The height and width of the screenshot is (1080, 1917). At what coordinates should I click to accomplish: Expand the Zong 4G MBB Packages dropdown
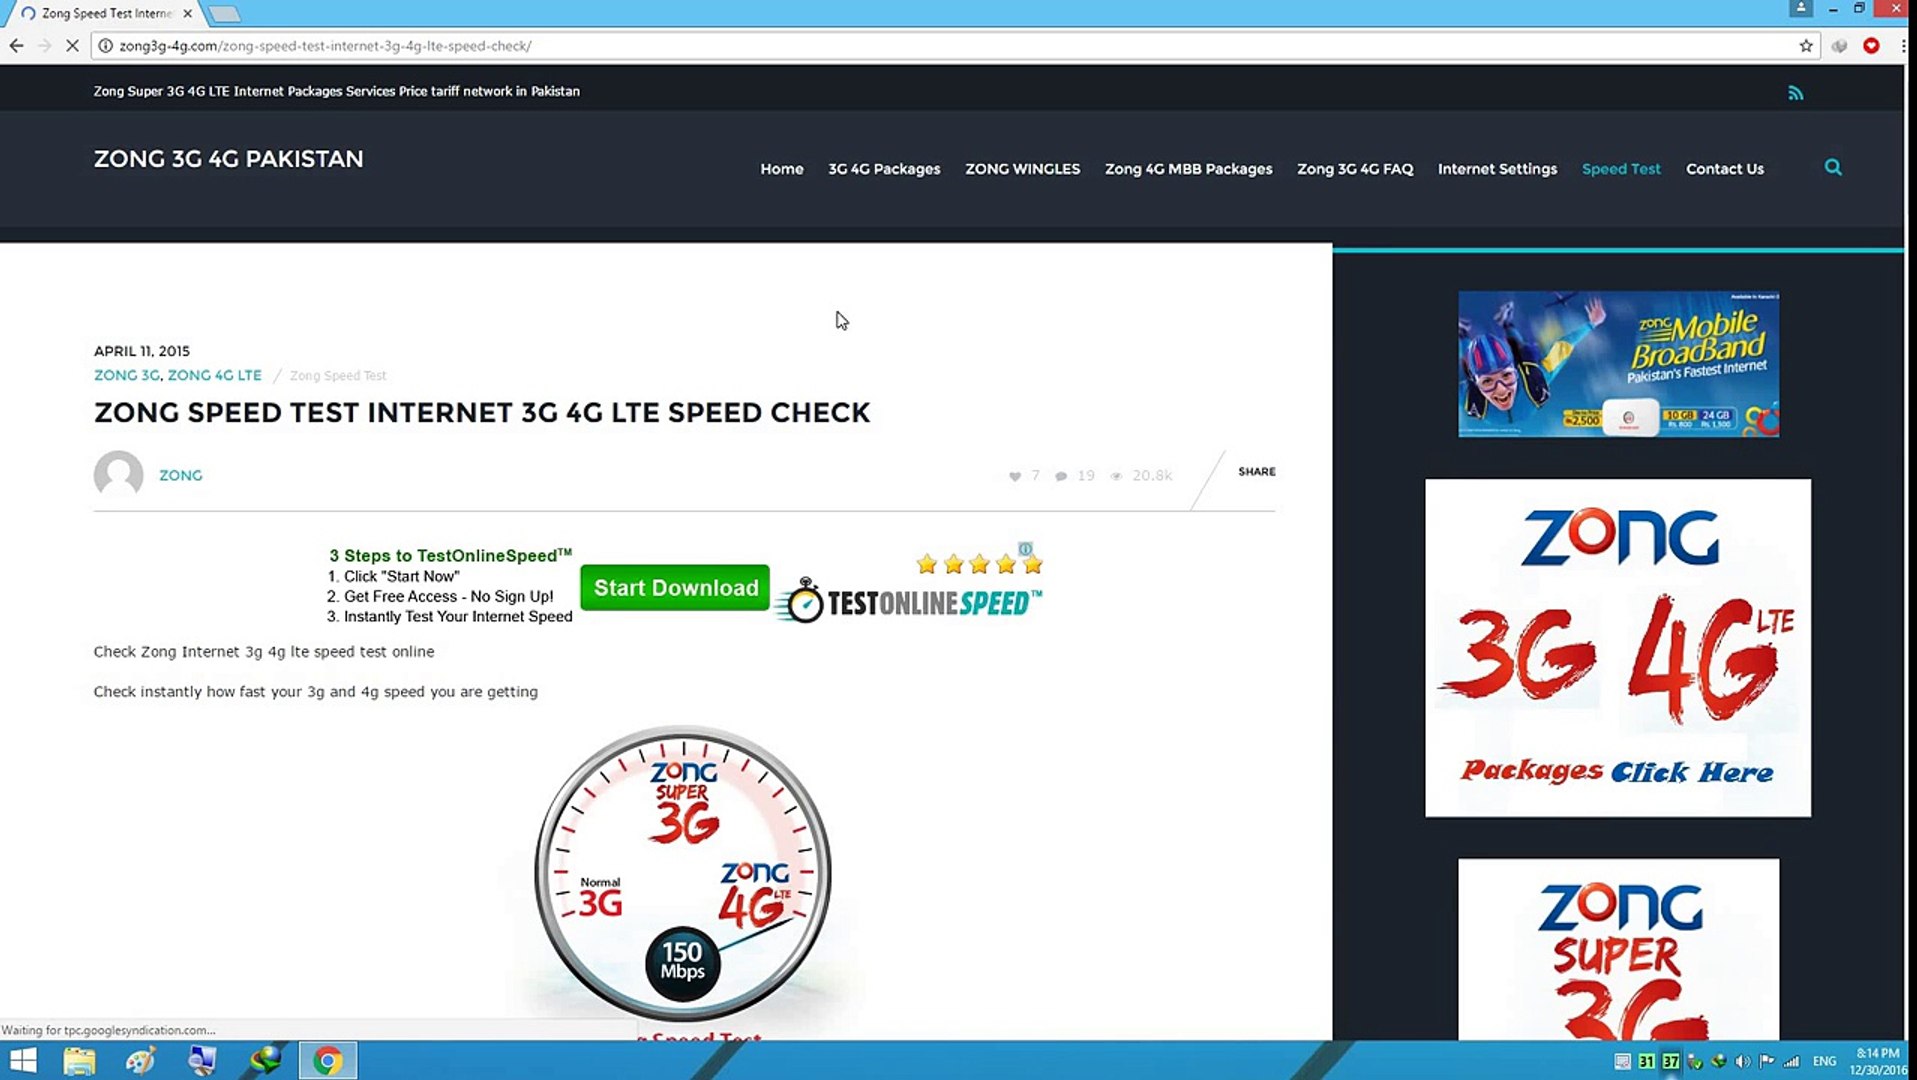click(x=1188, y=169)
